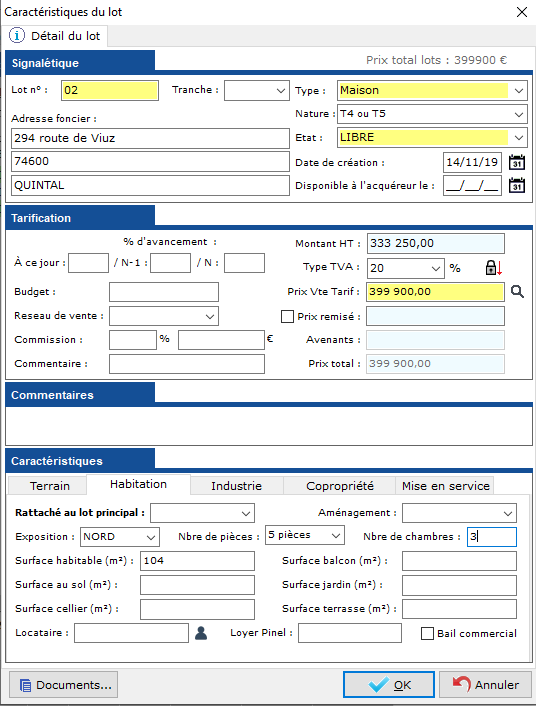Open the Copropriété tab
The image size is (536, 706).
[340, 486]
